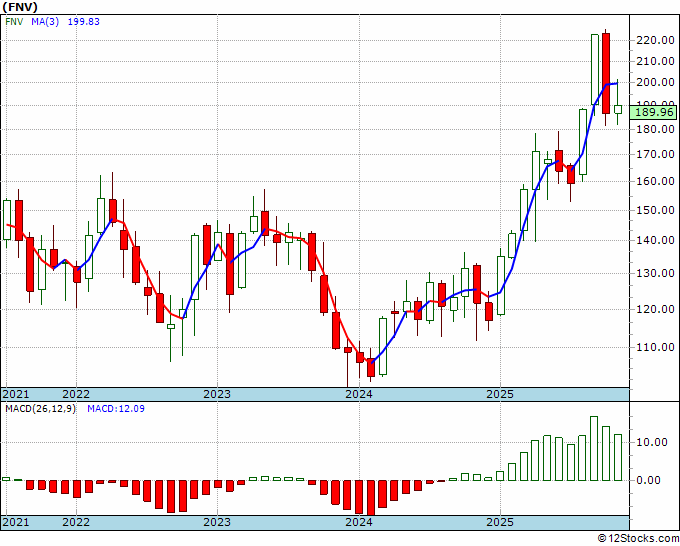Click 2025 on the price chart timeline
Screen dimensions: 680x546
(500, 394)
